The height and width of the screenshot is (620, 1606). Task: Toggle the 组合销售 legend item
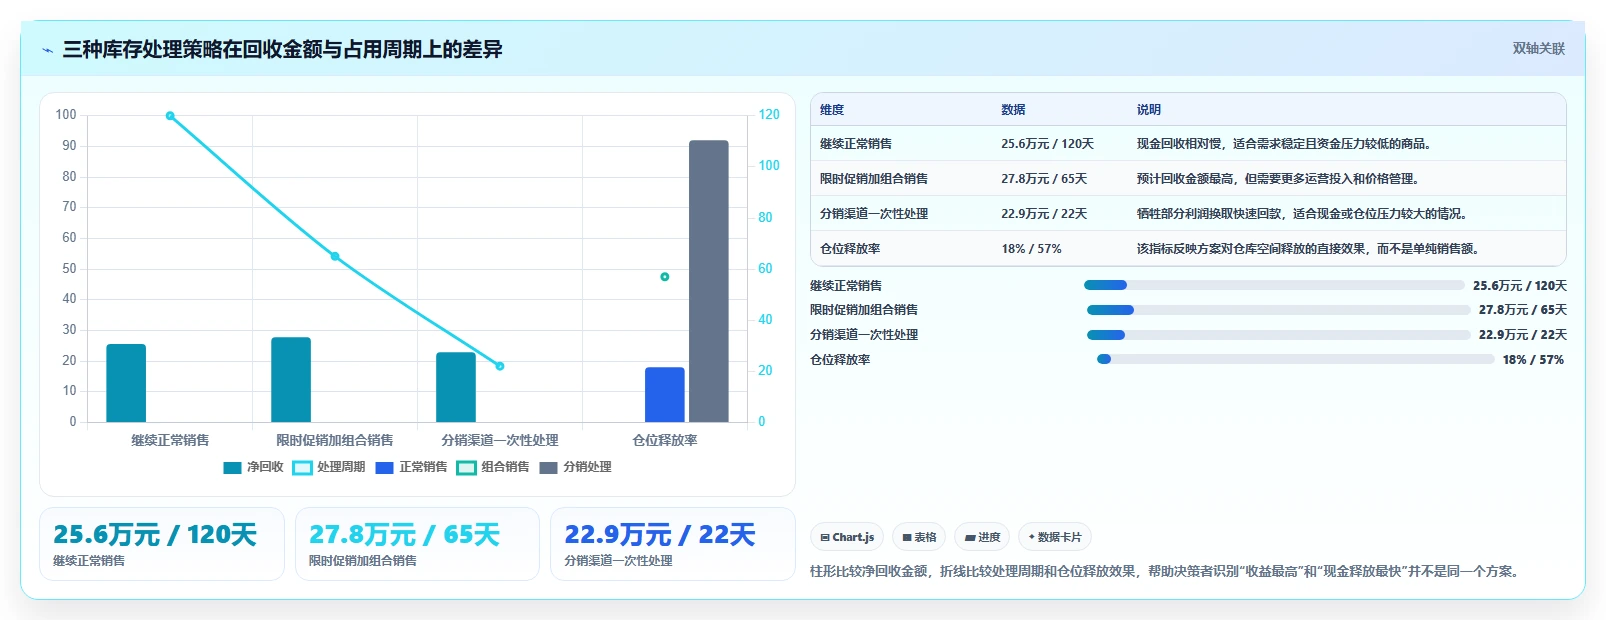tap(493, 467)
